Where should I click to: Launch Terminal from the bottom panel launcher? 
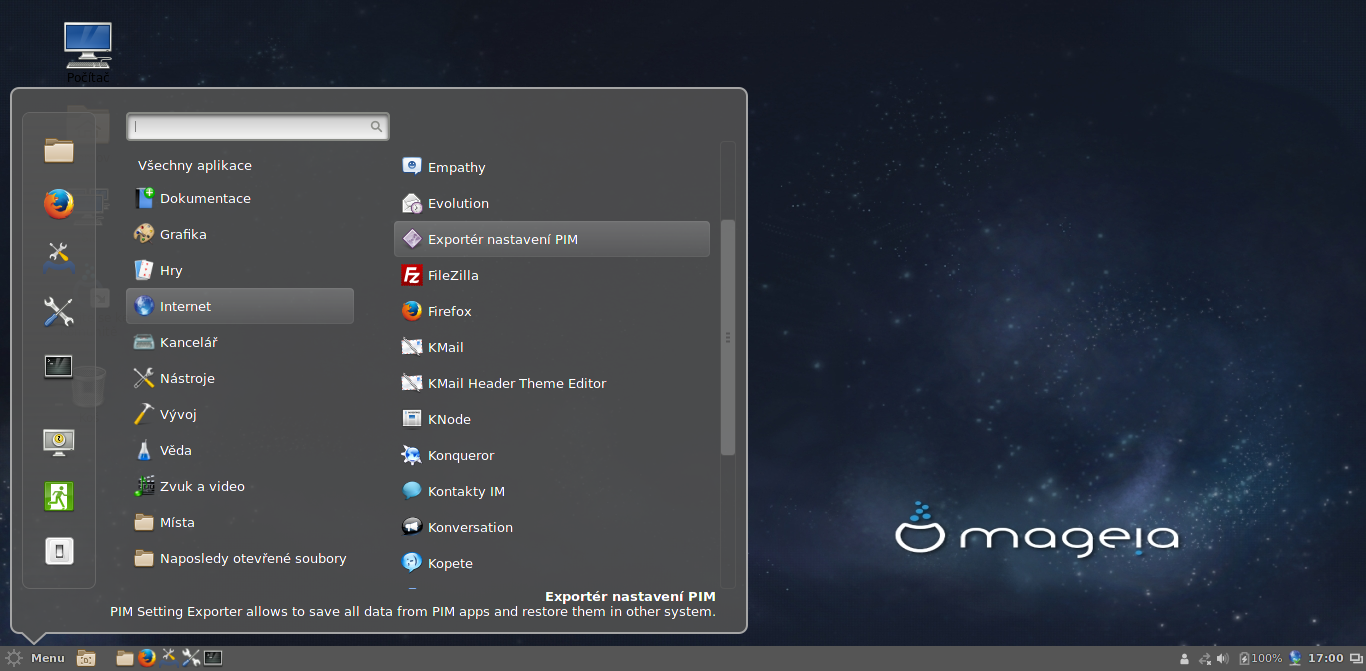(213, 658)
